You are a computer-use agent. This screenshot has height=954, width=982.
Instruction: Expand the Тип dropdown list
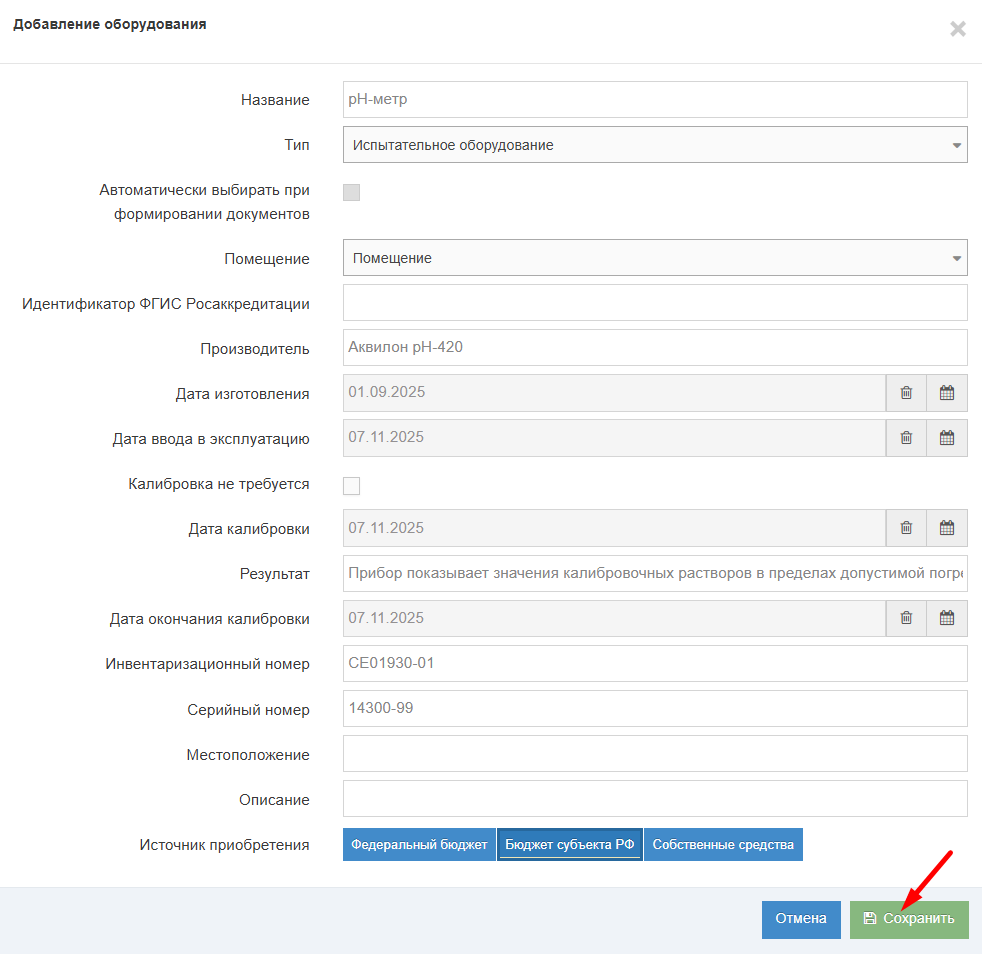pos(655,145)
